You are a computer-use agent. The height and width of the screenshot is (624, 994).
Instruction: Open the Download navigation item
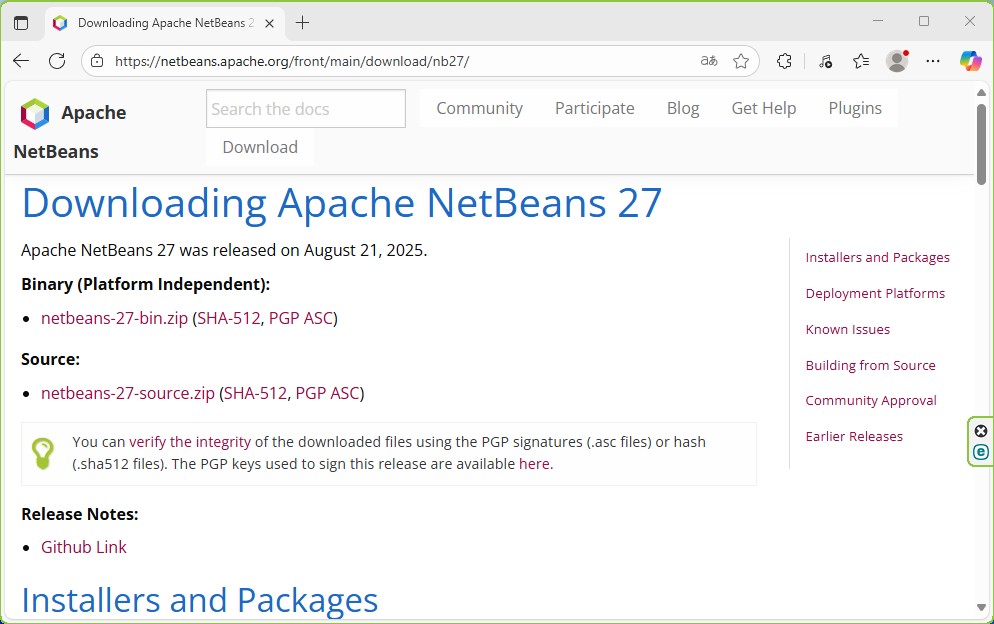click(258, 147)
